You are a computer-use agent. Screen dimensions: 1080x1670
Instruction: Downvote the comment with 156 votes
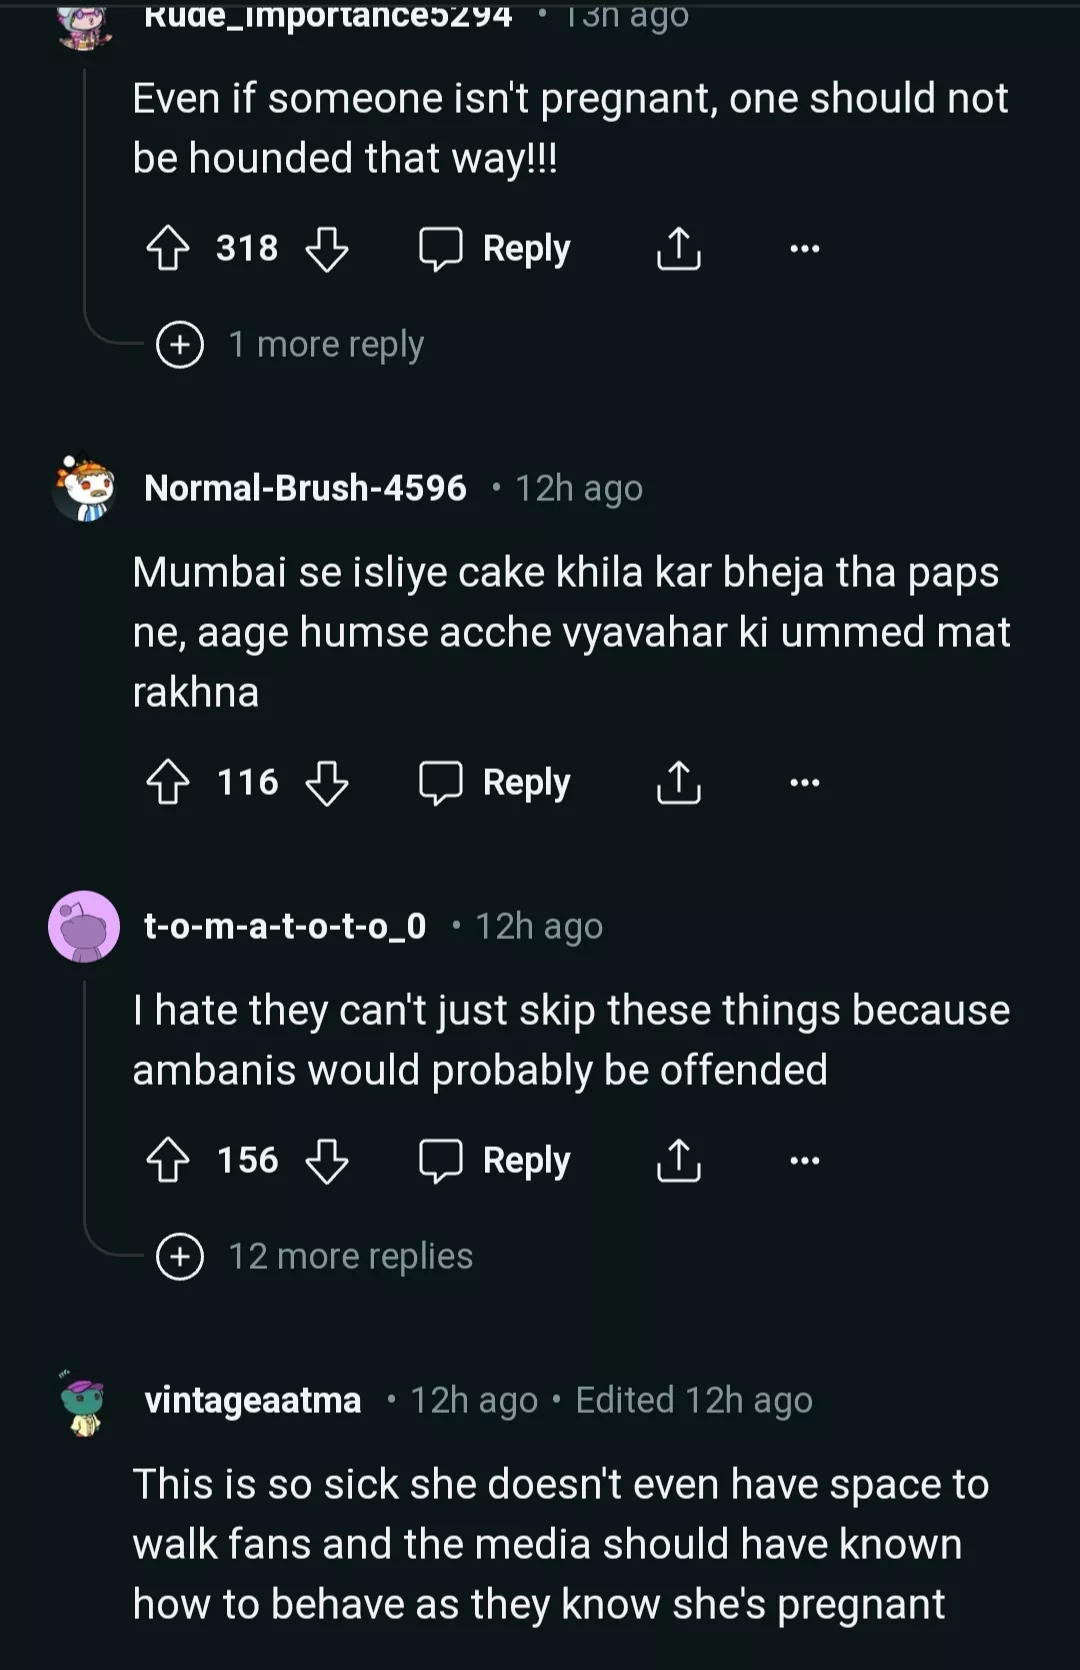pos(327,1160)
